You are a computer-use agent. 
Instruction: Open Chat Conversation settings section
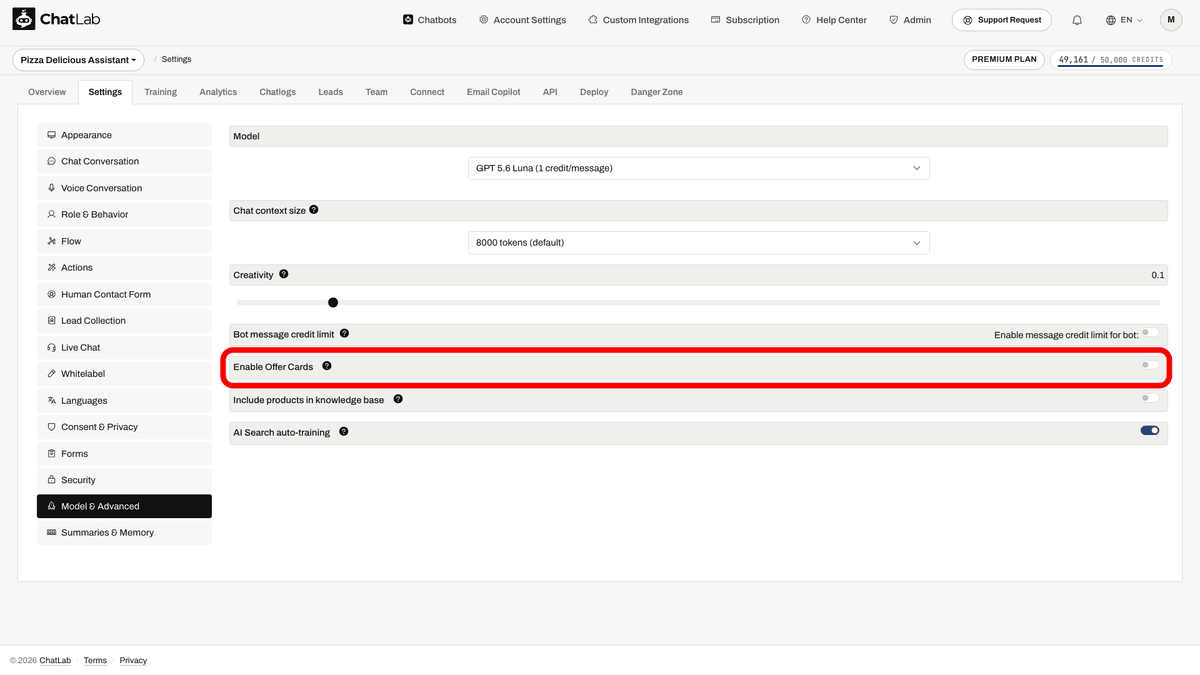124,161
